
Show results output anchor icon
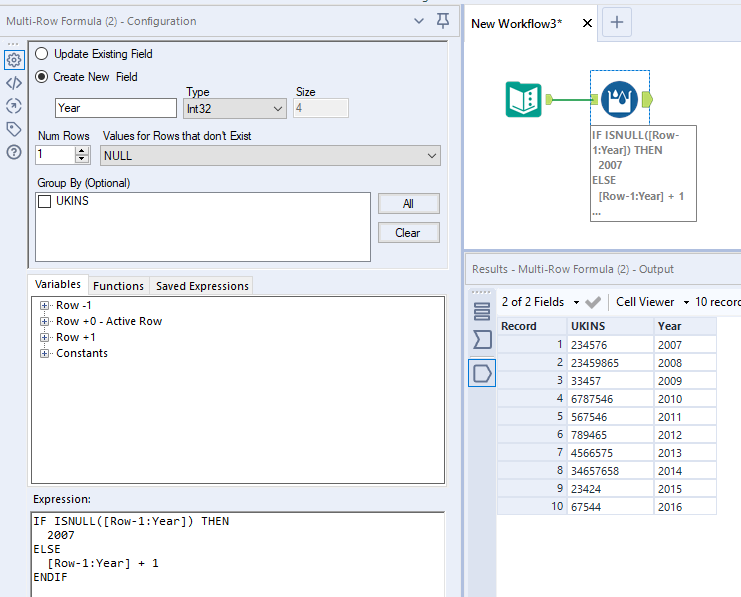point(482,373)
